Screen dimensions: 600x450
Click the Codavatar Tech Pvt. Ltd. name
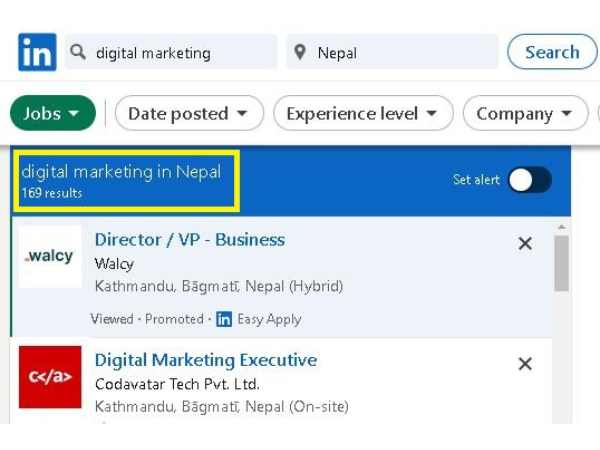tap(177, 384)
